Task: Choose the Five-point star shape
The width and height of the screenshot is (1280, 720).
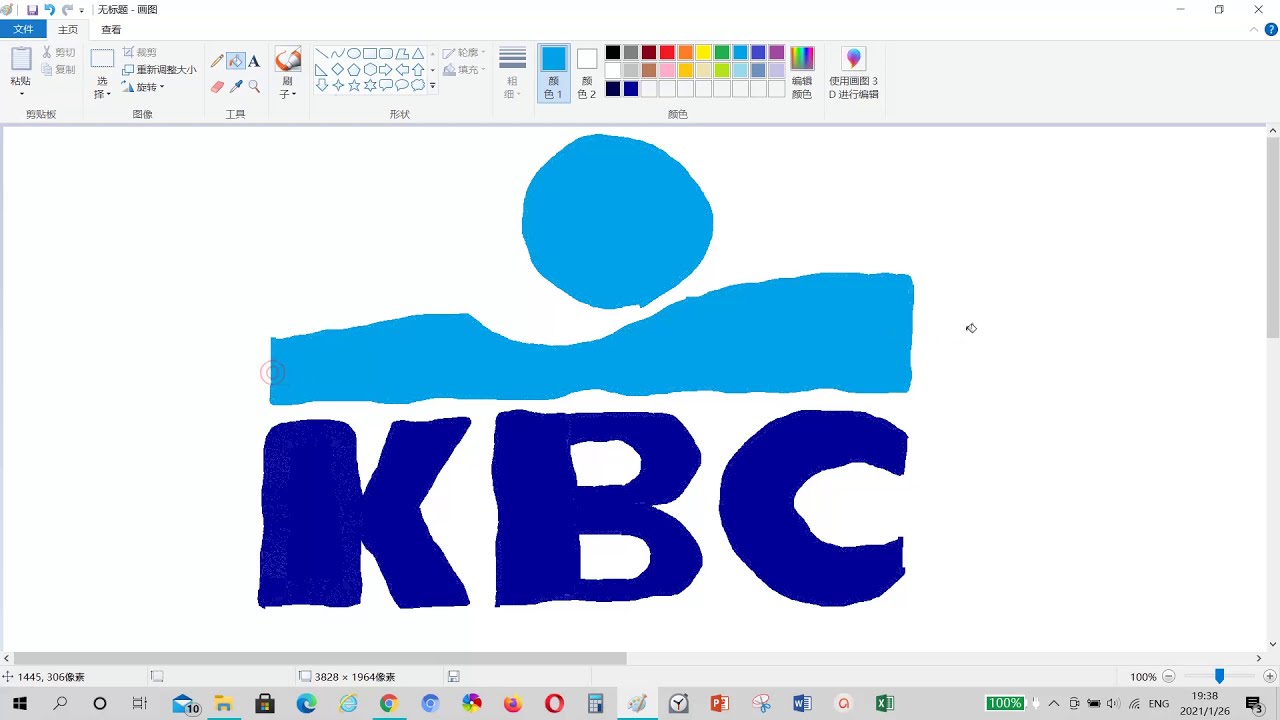Action: 354,86
